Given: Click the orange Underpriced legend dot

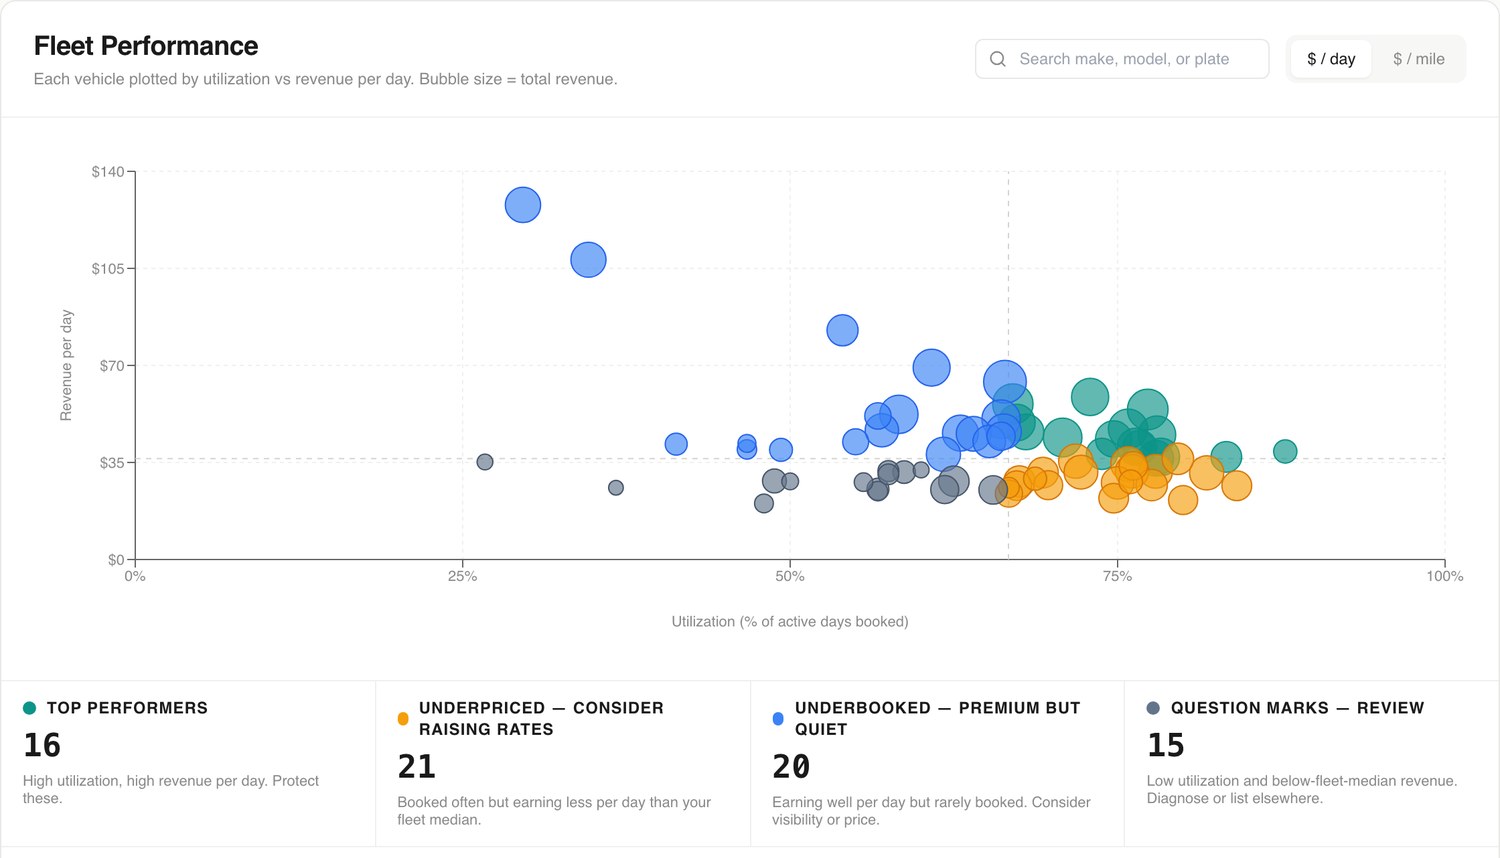Looking at the screenshot, I should coord(403,718).
